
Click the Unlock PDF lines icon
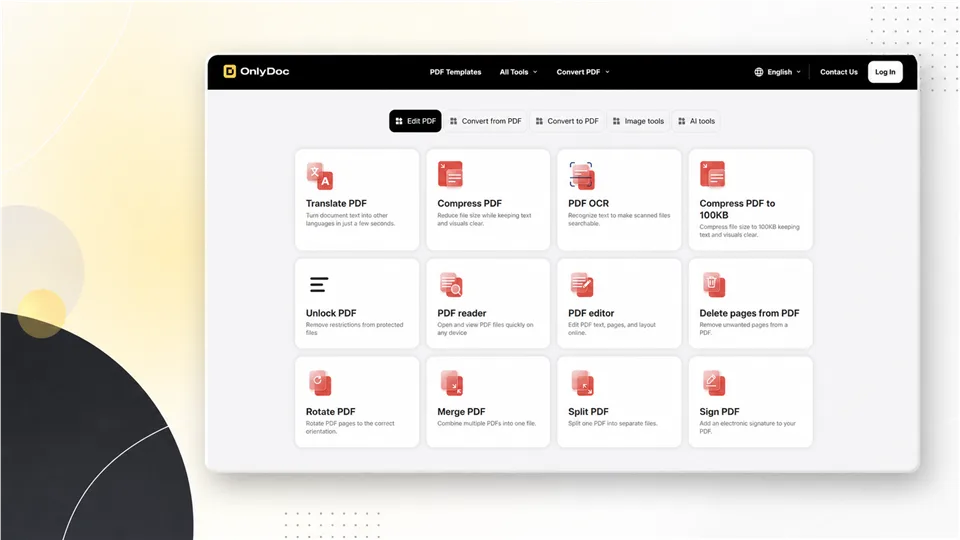(319, 285)
